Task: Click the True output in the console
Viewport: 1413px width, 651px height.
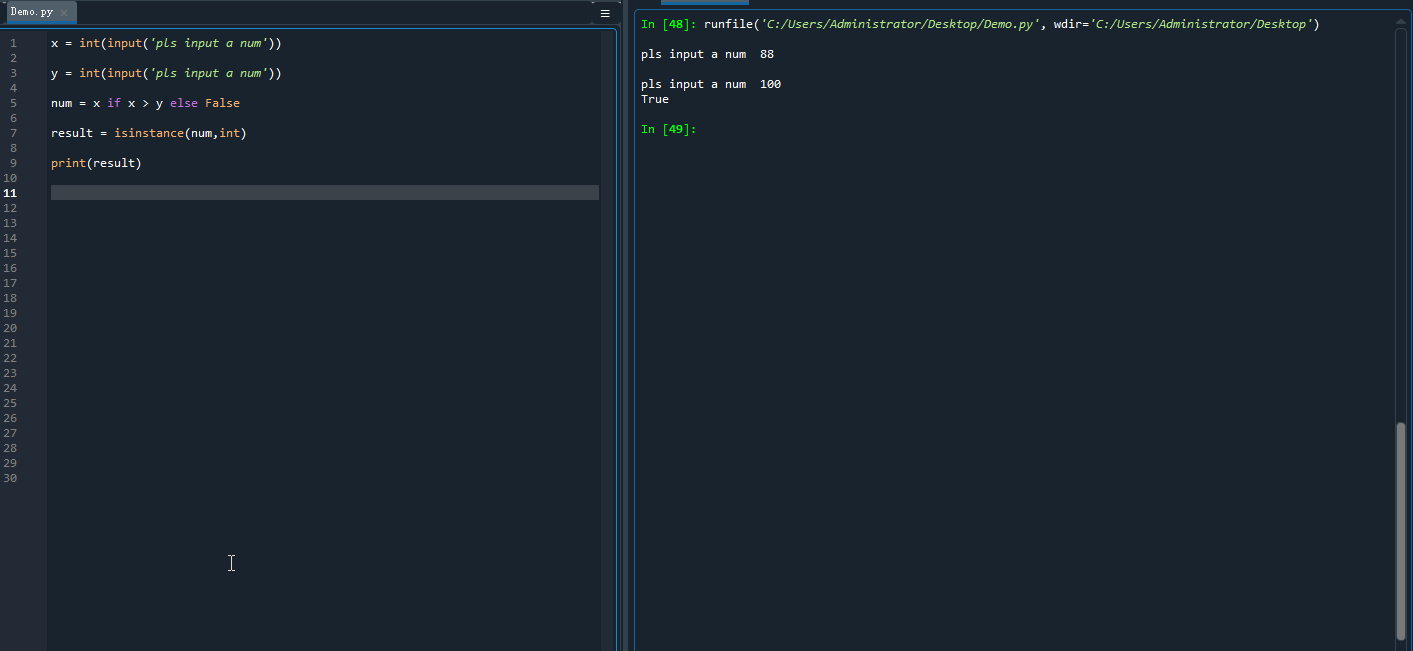Action: point(654,99)
